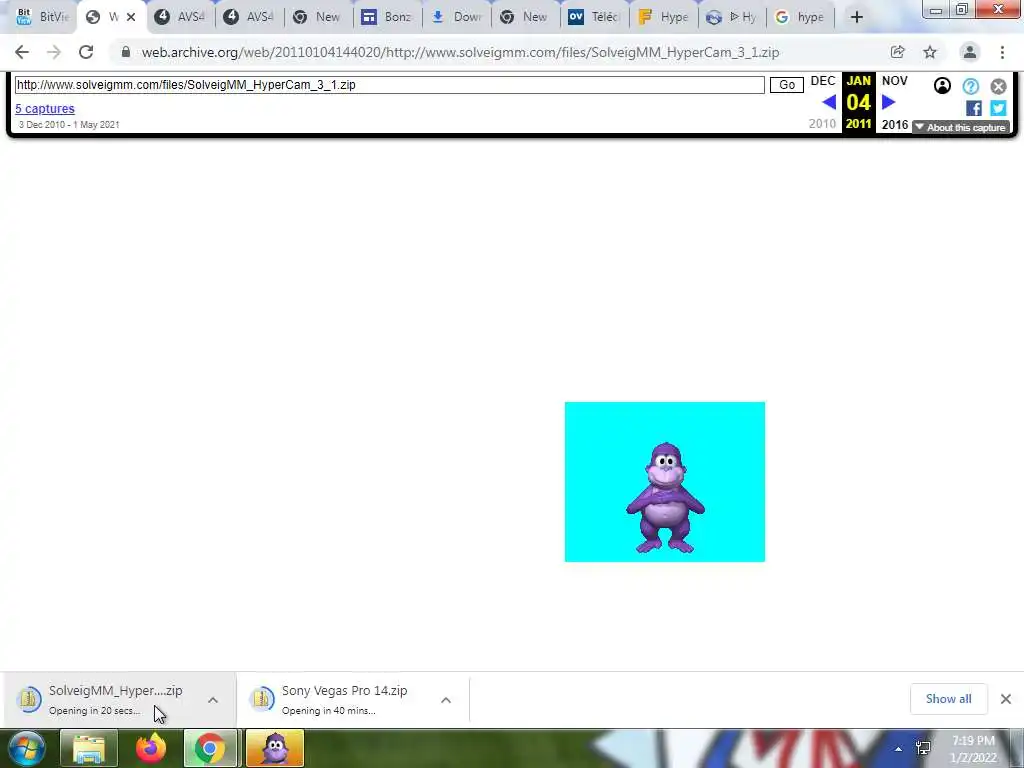Open Windows Explorer from taskbar
Viewport: 1024px width, 768px height.
(x=89, y=748)
